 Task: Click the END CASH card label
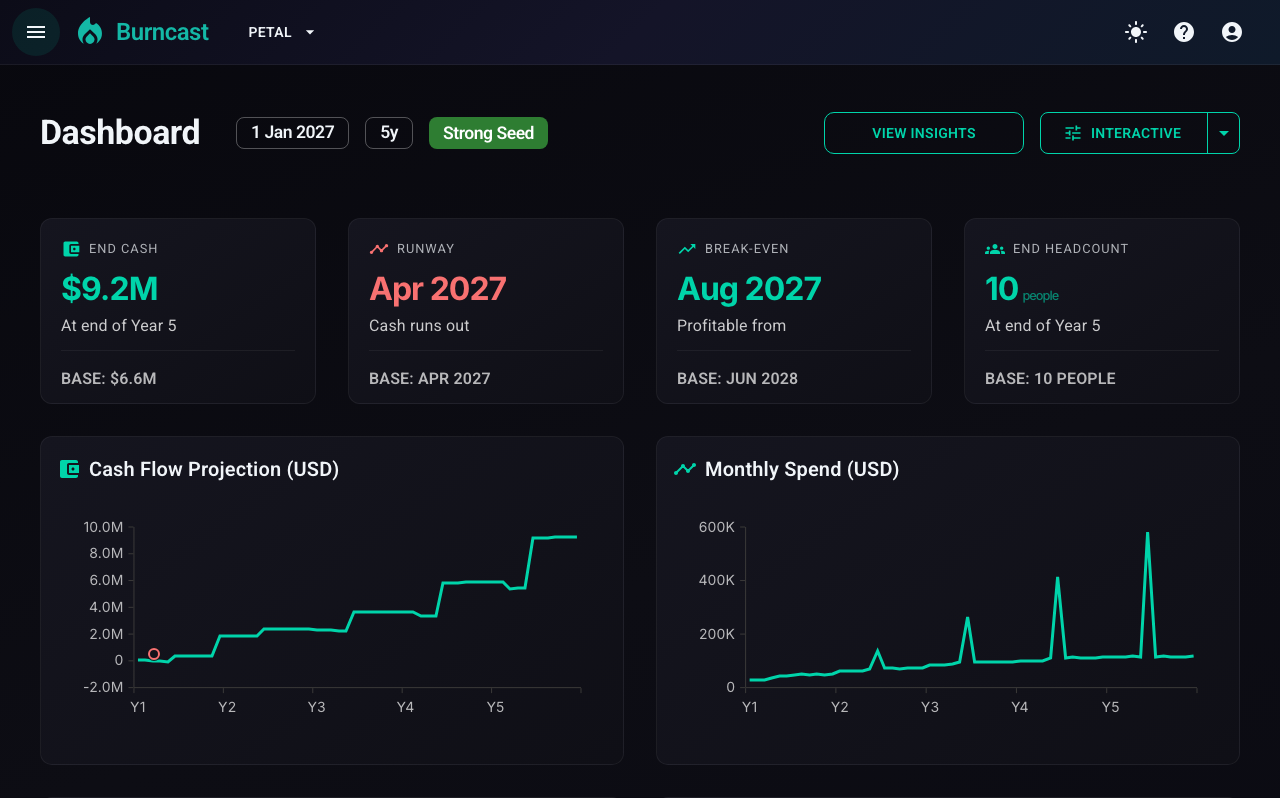[123, 249]
